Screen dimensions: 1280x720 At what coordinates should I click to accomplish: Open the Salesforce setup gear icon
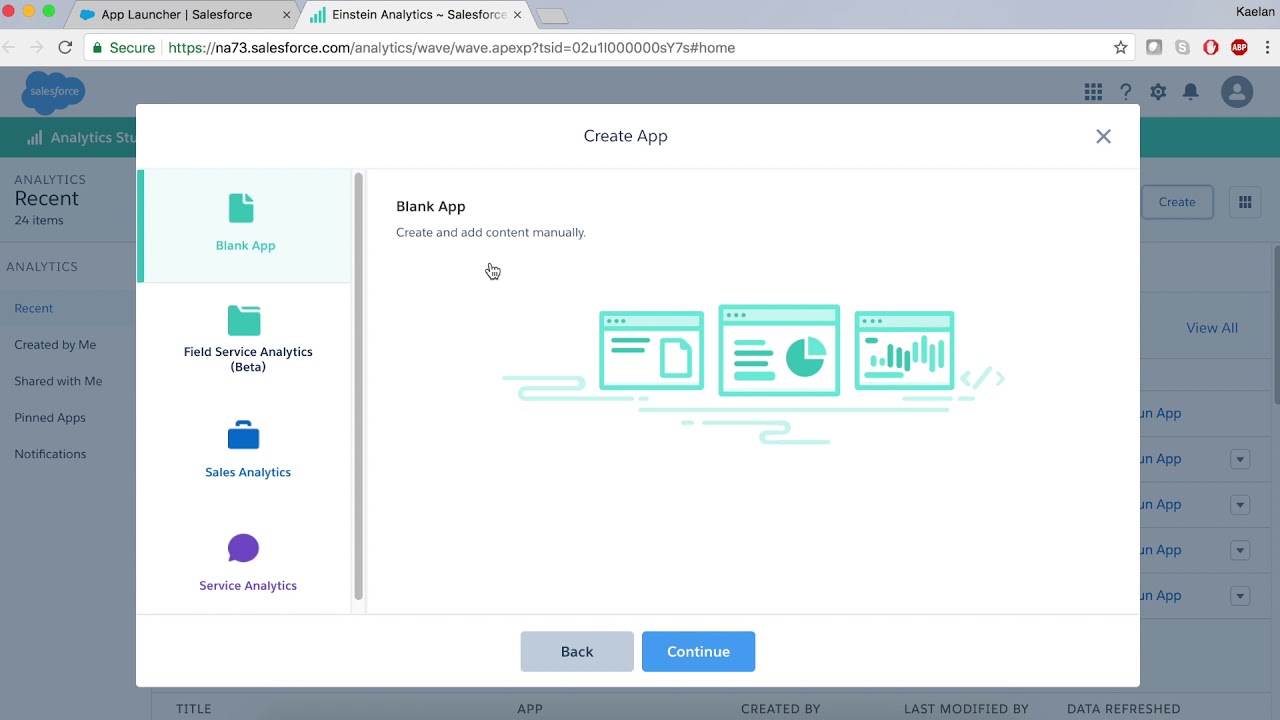click(1158, 92)
